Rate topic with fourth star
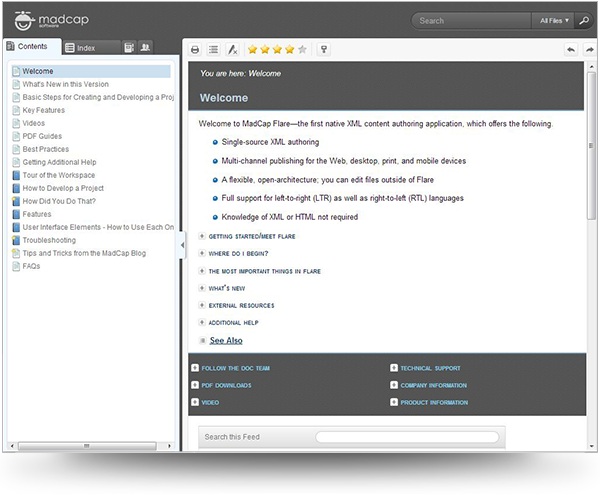The height and width of the screenshot is (494, 600). tap(290, 49)
